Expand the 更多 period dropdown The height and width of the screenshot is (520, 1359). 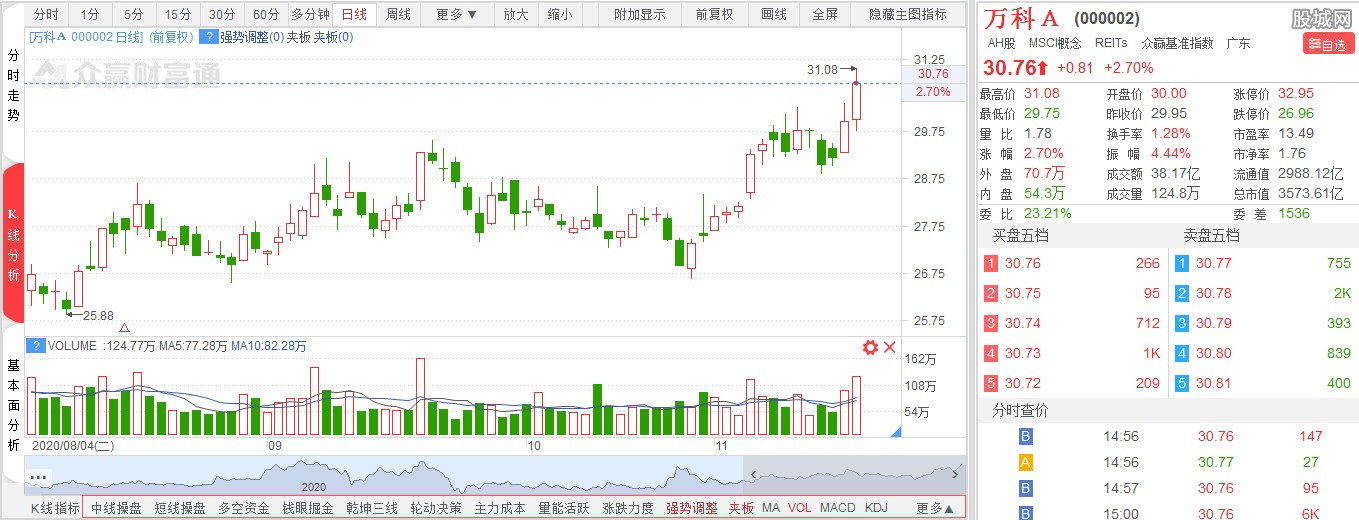[457, 14]
